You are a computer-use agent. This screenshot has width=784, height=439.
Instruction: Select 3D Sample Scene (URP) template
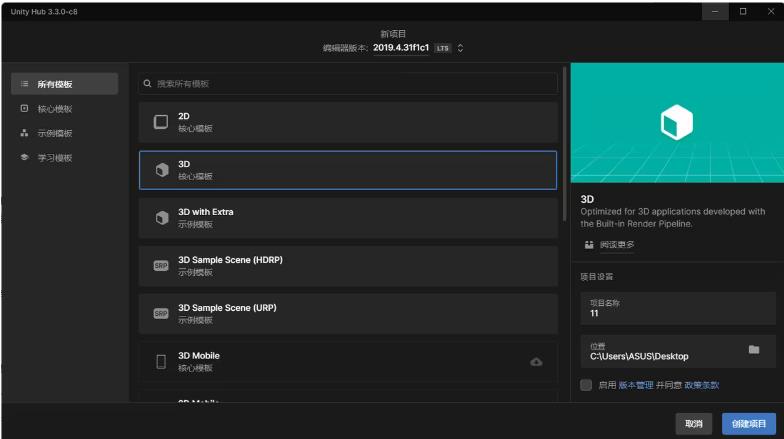tap(348, 314)
